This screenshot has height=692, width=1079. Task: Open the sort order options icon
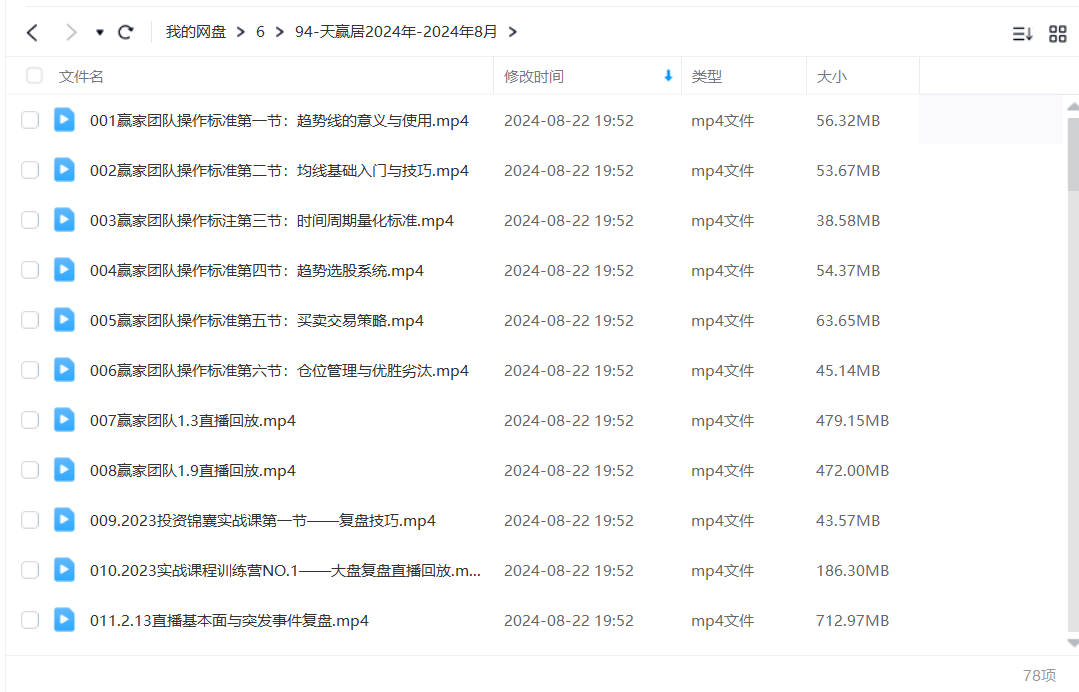pos(1022,34)
